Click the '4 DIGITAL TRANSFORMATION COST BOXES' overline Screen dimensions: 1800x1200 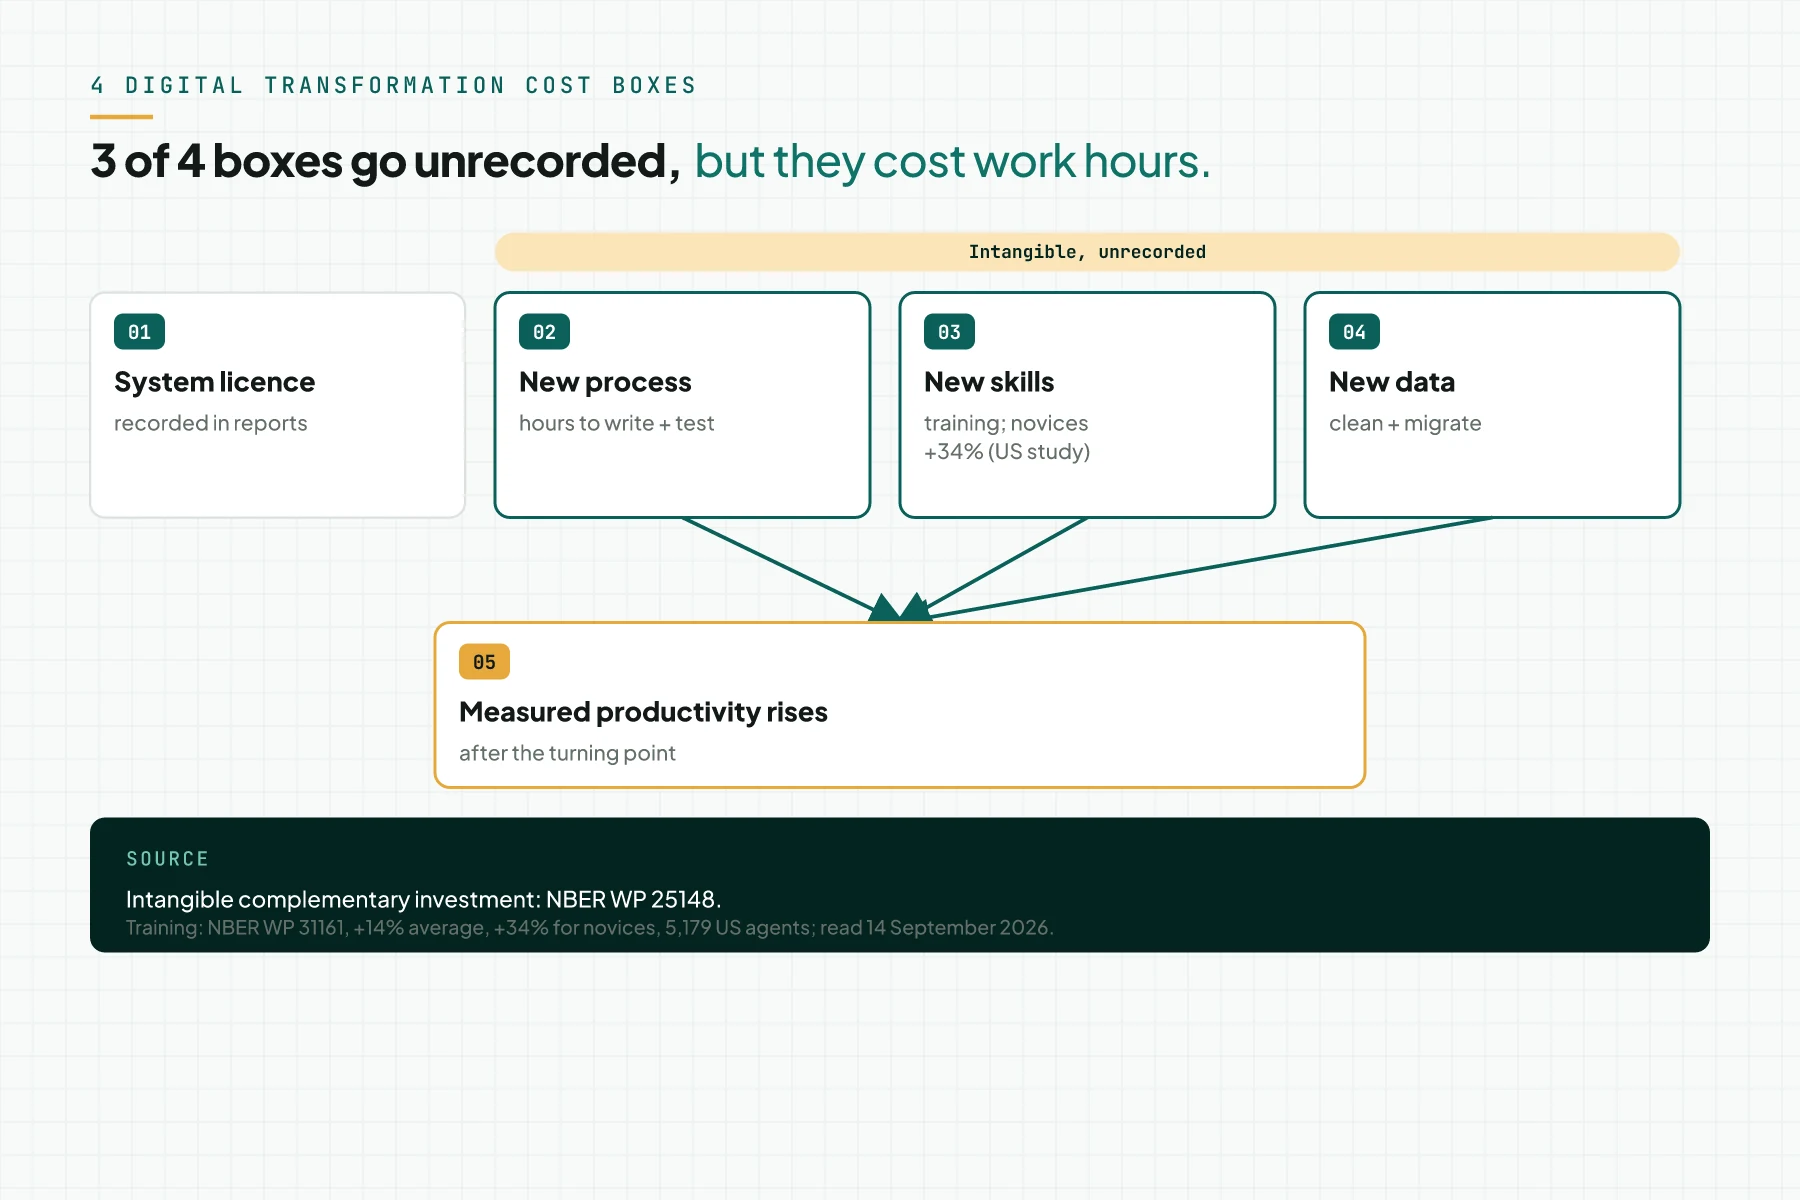[393, 86]
